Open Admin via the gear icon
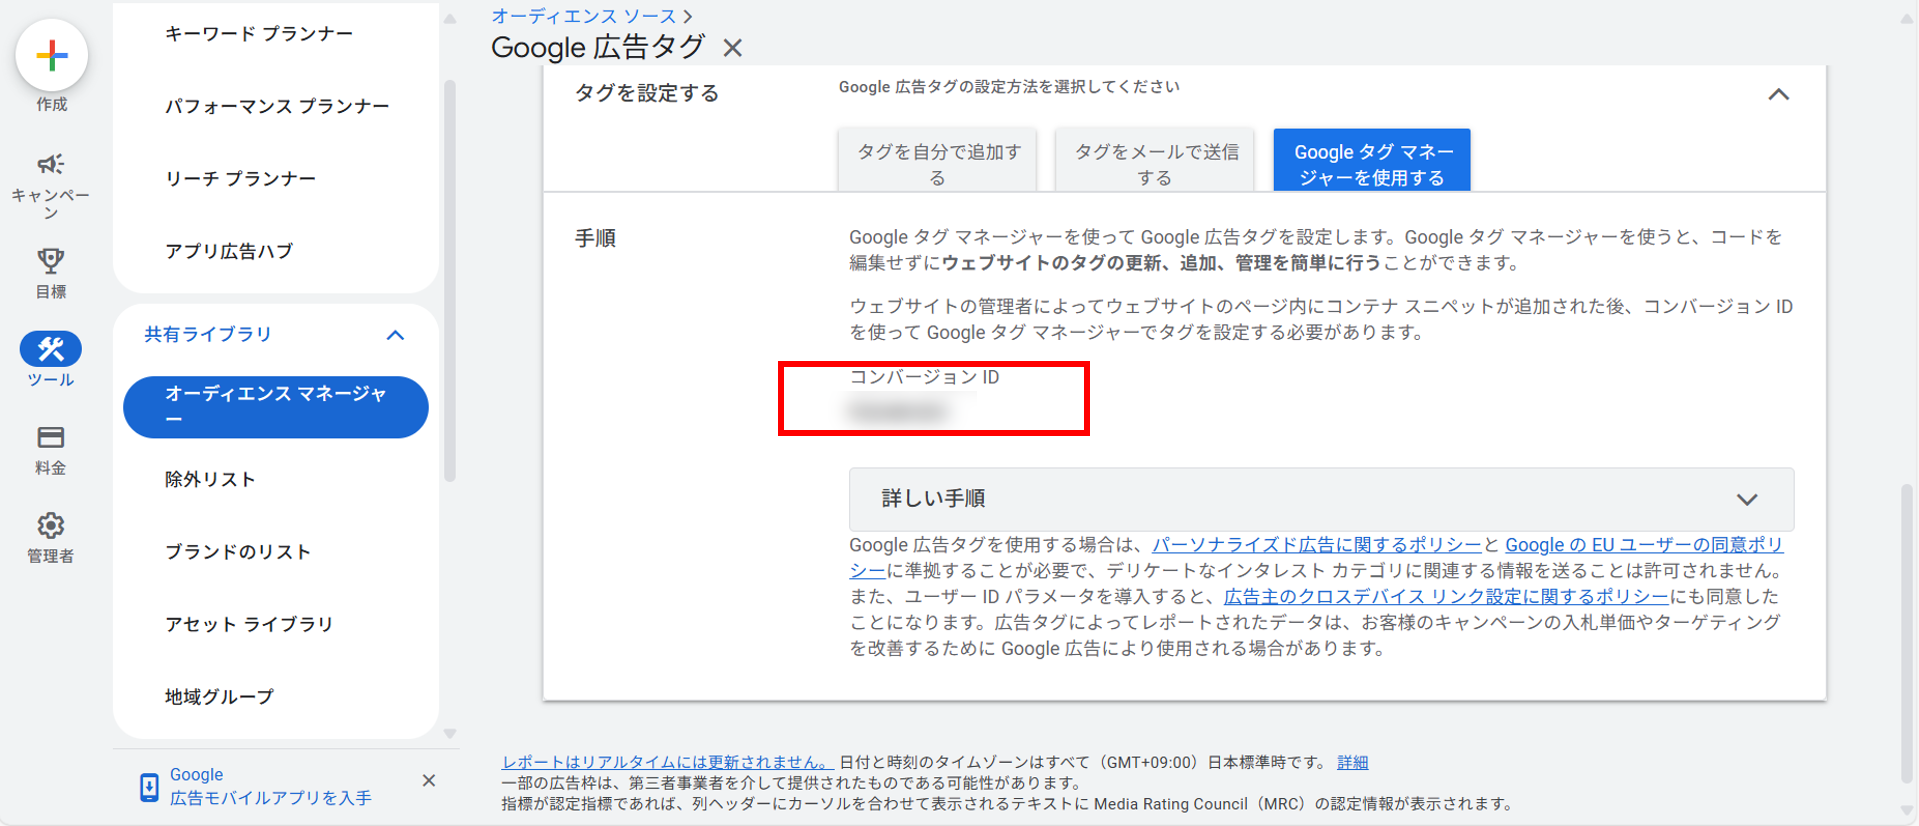Image resolution: width=1919 pixels, height=826 pixels. click(x=51, y=525)
